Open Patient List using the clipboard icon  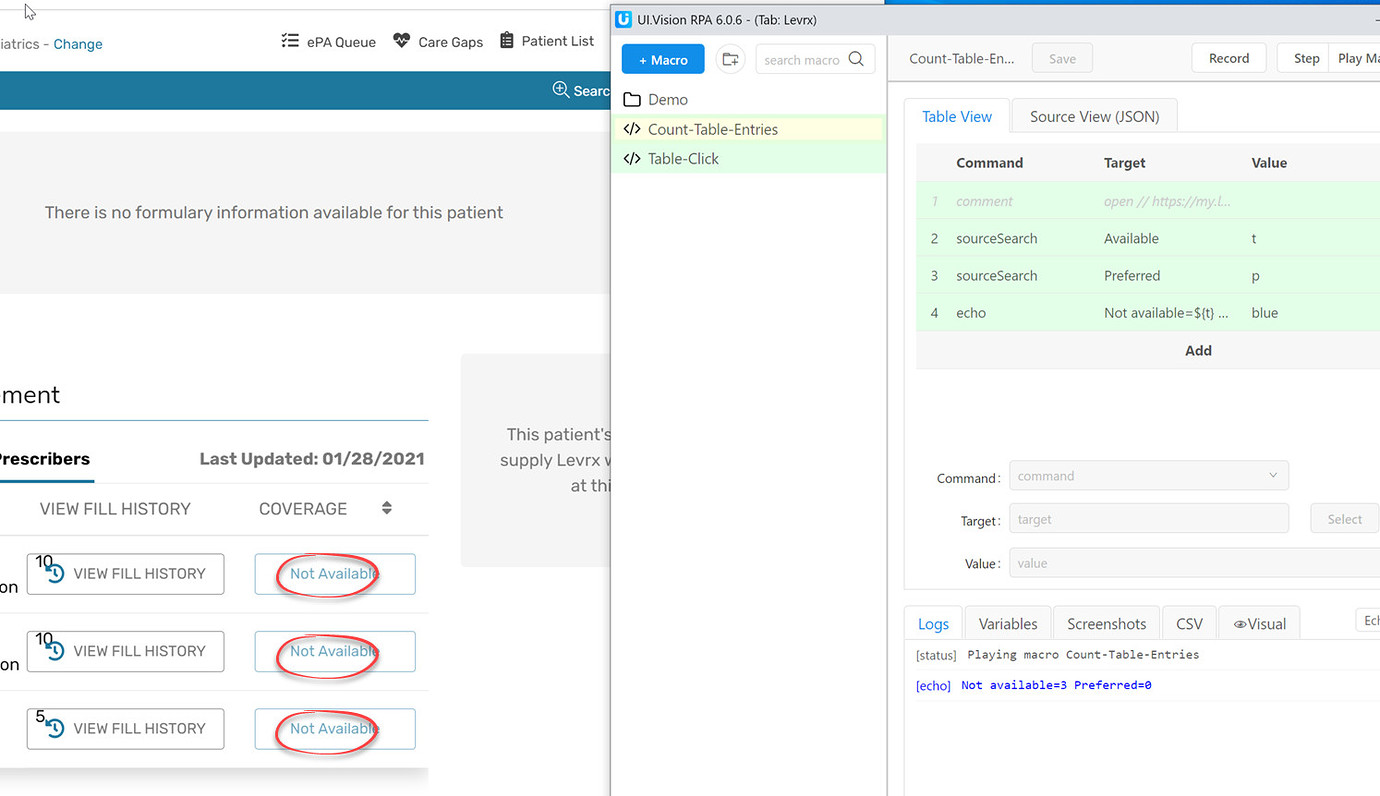click(508, 41)
